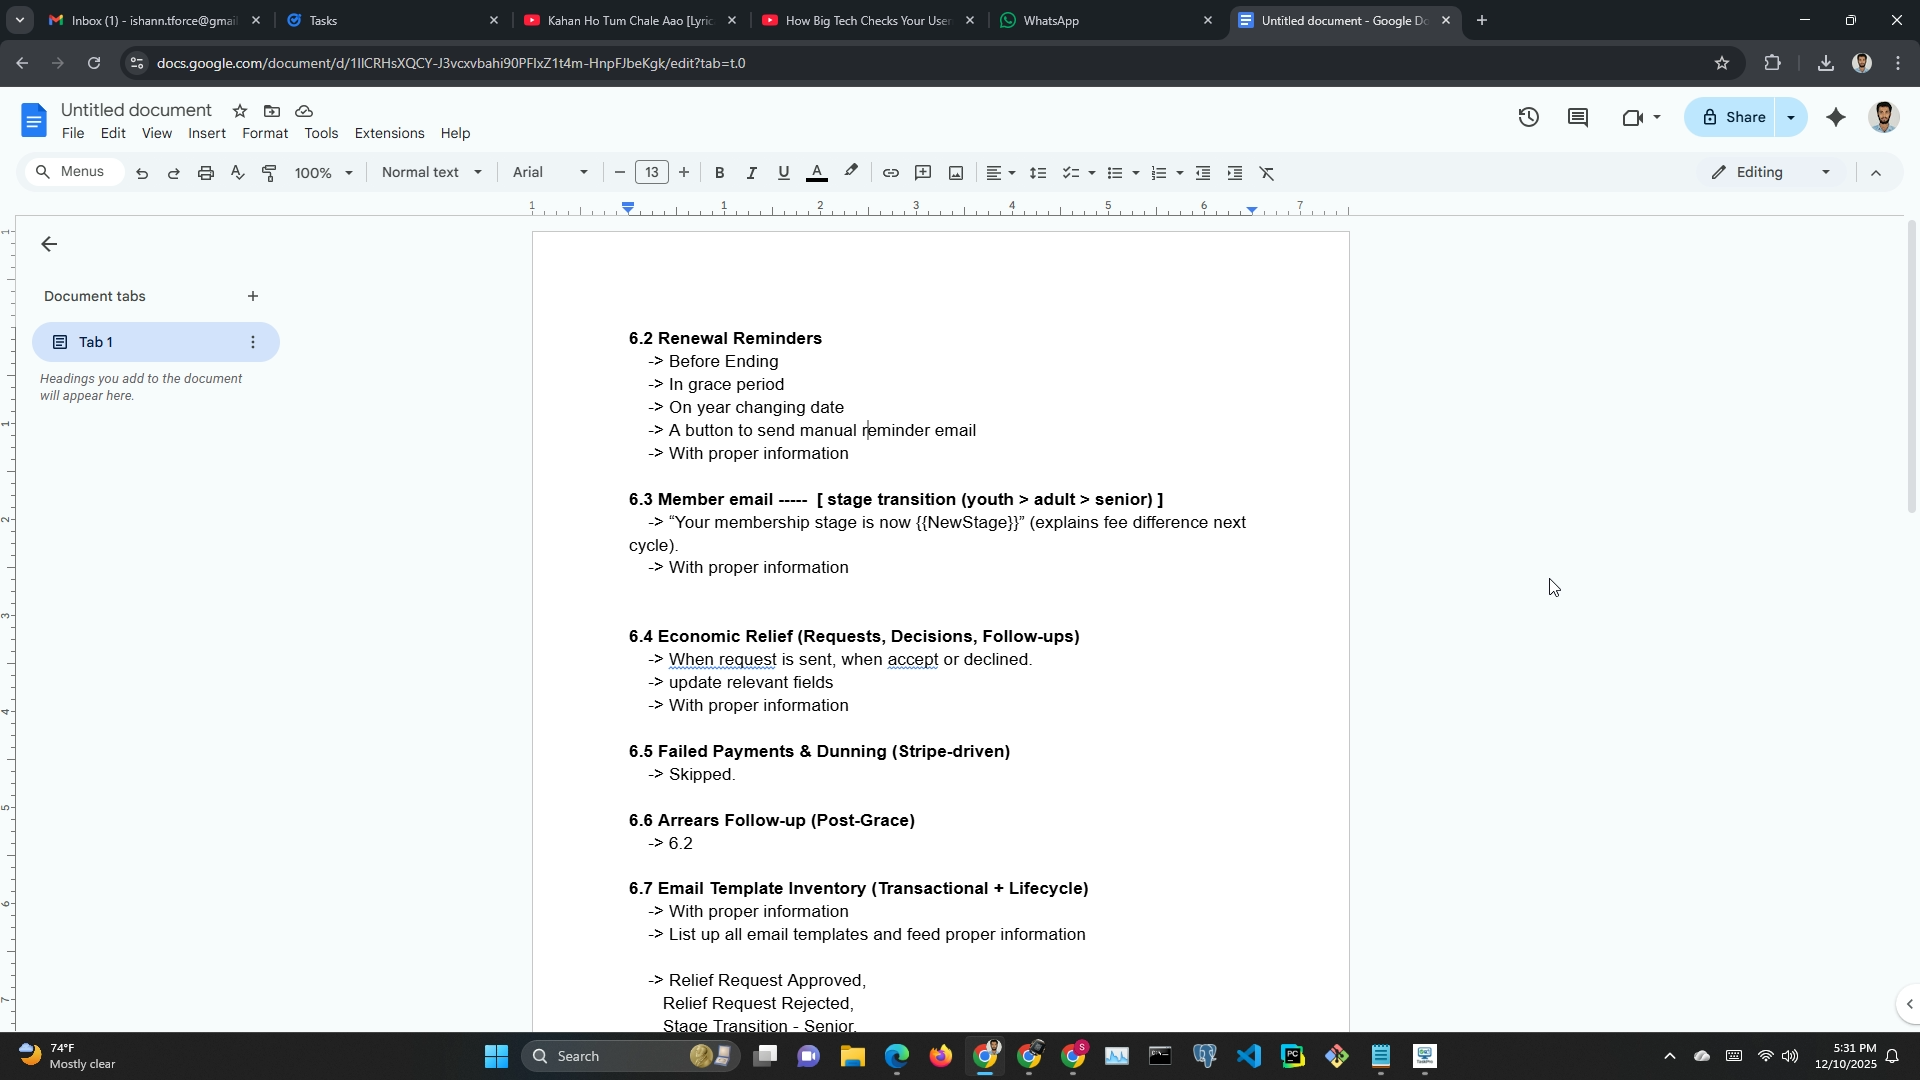The height and width of the screenshot is (1080, 1920).
Task: Click the Share button
Action: [x=1732, y=117]
